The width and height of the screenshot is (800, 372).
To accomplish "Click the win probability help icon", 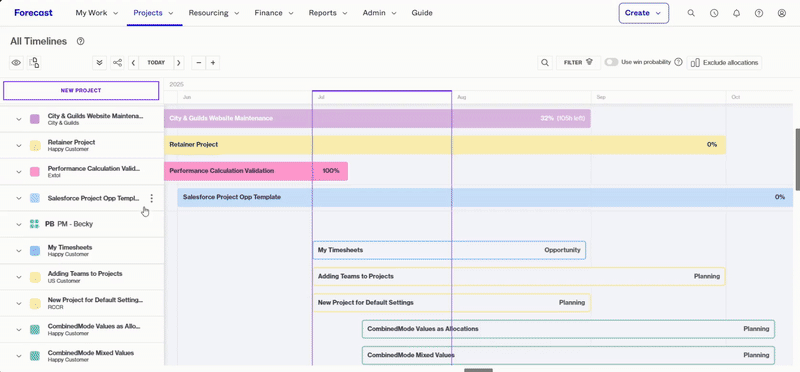I will [678, 62].
